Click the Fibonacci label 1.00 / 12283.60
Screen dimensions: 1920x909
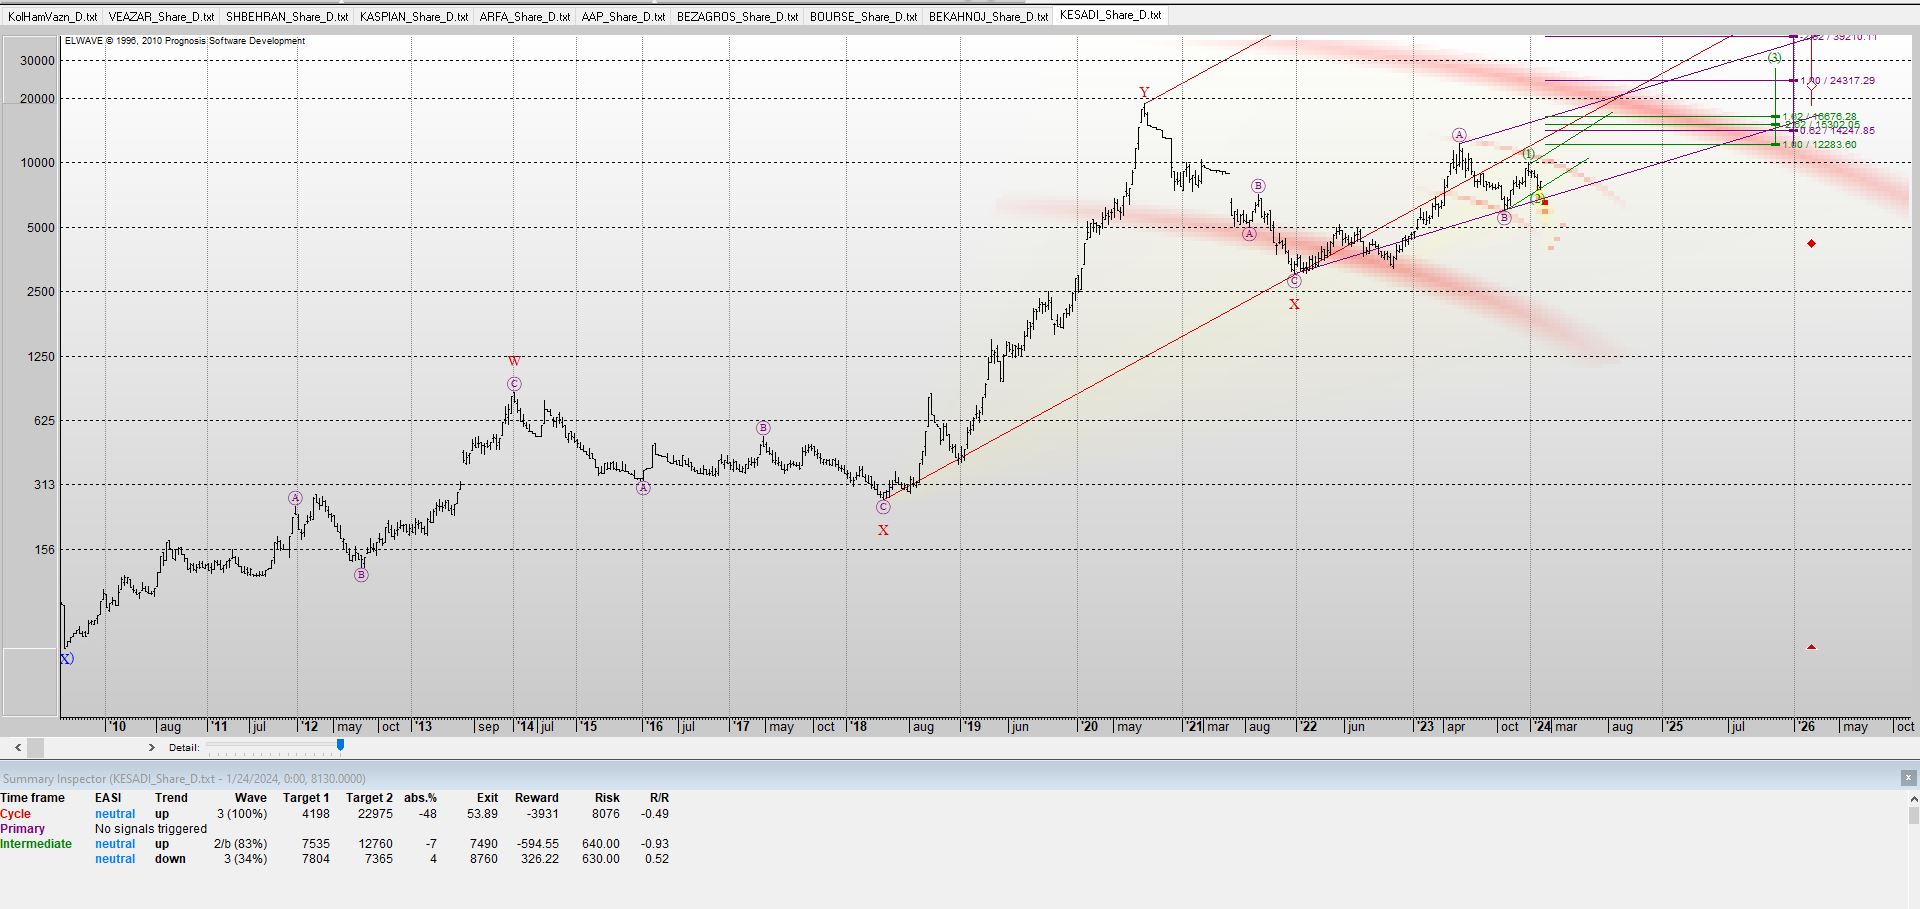1819,145
